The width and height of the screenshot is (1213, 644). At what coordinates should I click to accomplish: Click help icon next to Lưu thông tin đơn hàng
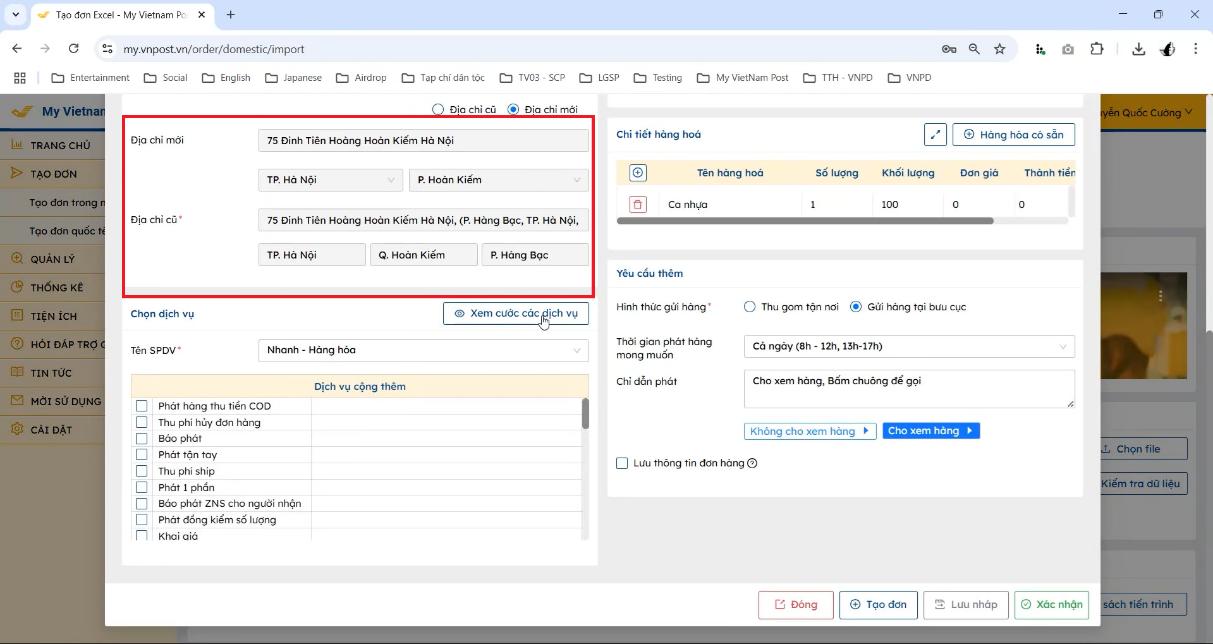(752, 463)
